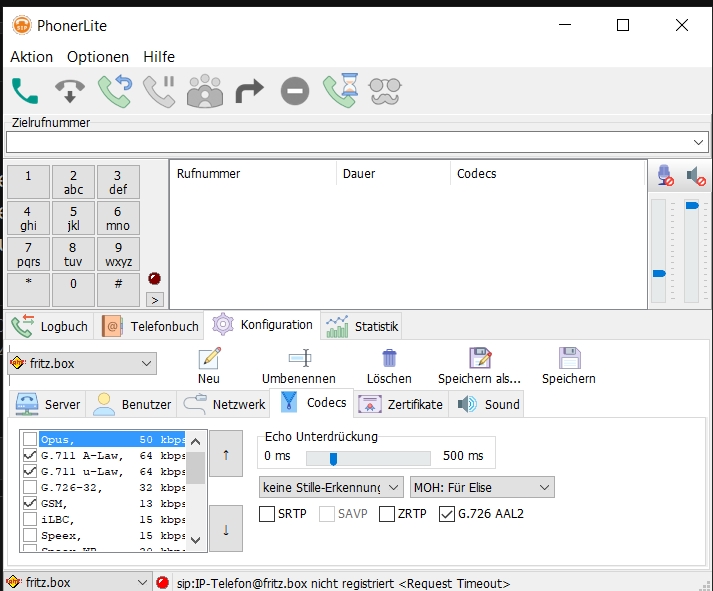Uncheck the GSM codec

[x=30, y=503]
